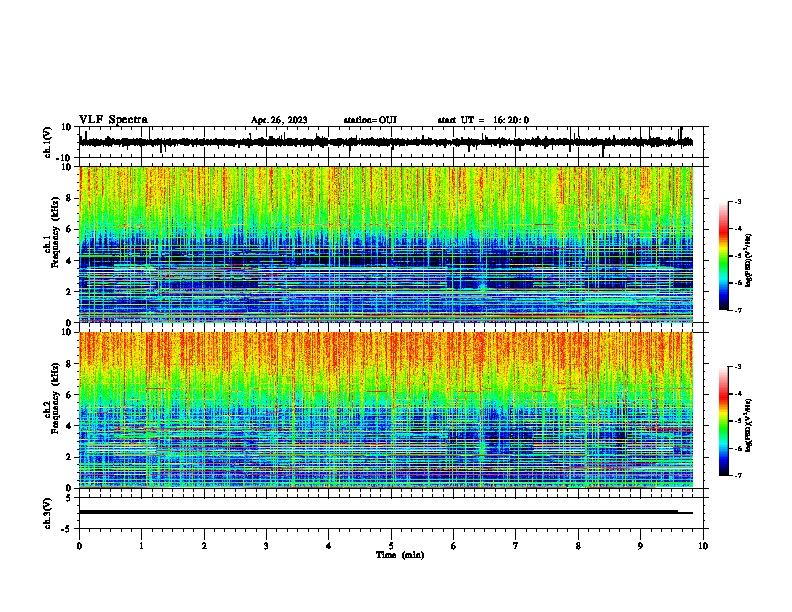Click the time axis end label "10"

[x=703, y=546]
